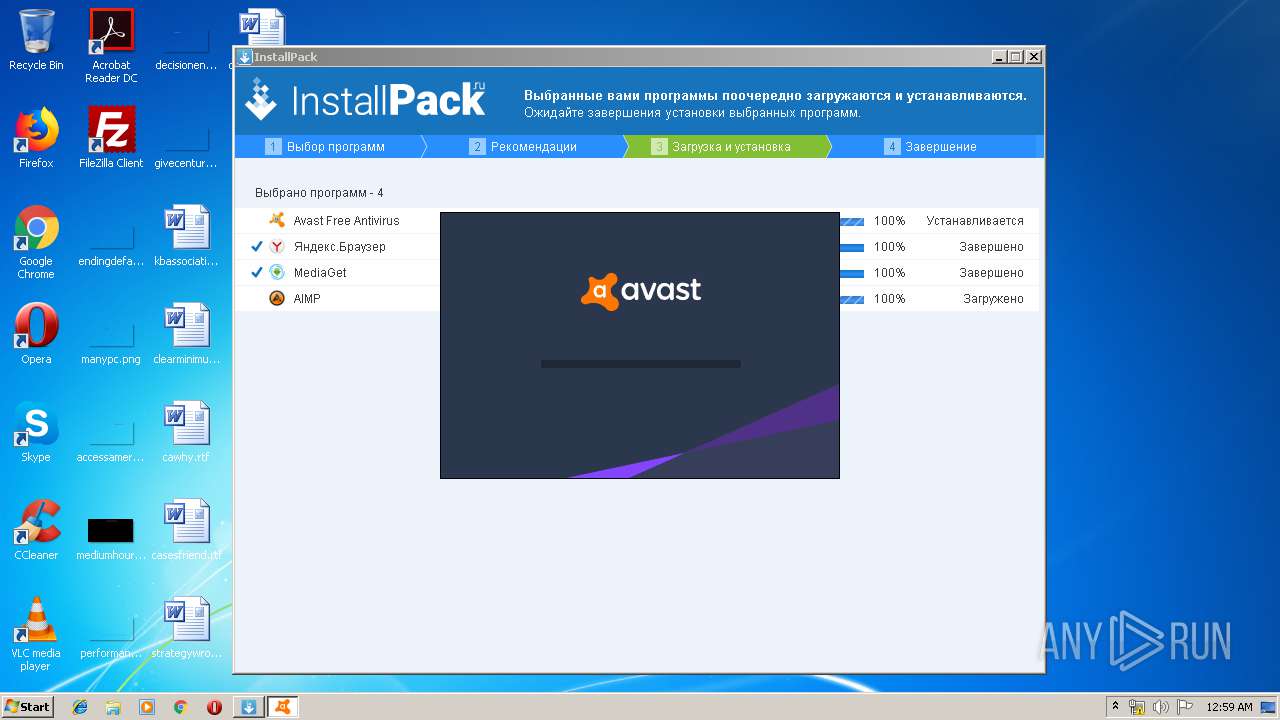This screenshot has height=720, width=1280.
Task: Open the Start menu
Action: (28, 707)
